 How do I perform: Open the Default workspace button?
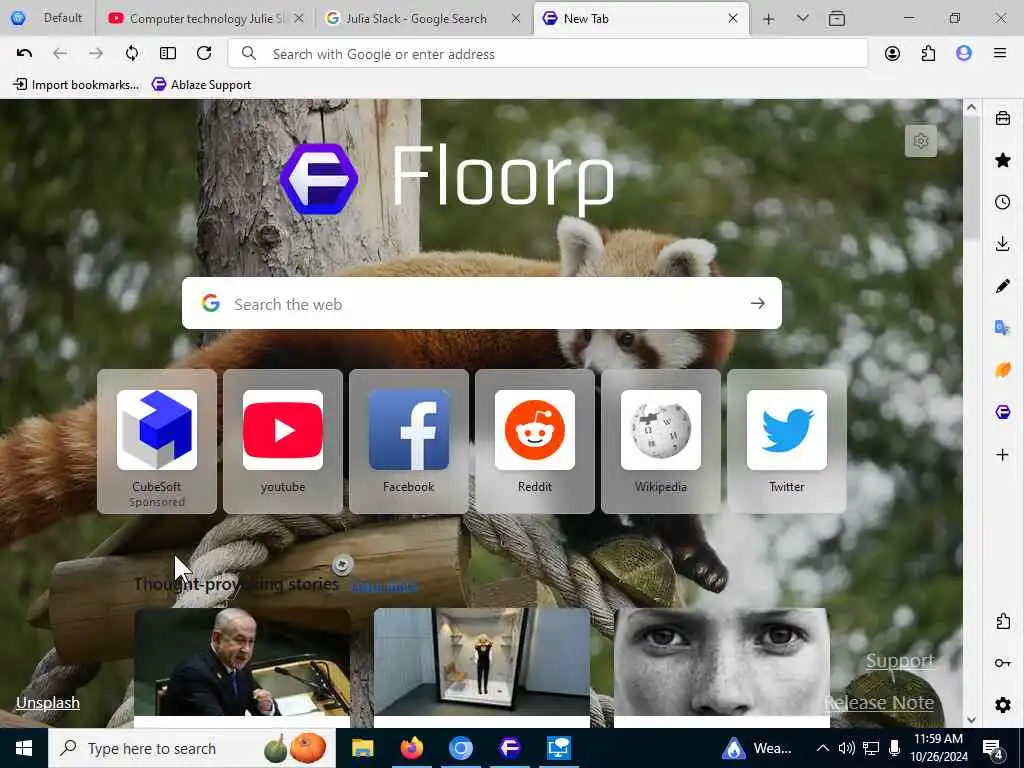pyautogui.click(x=47, y=18)
